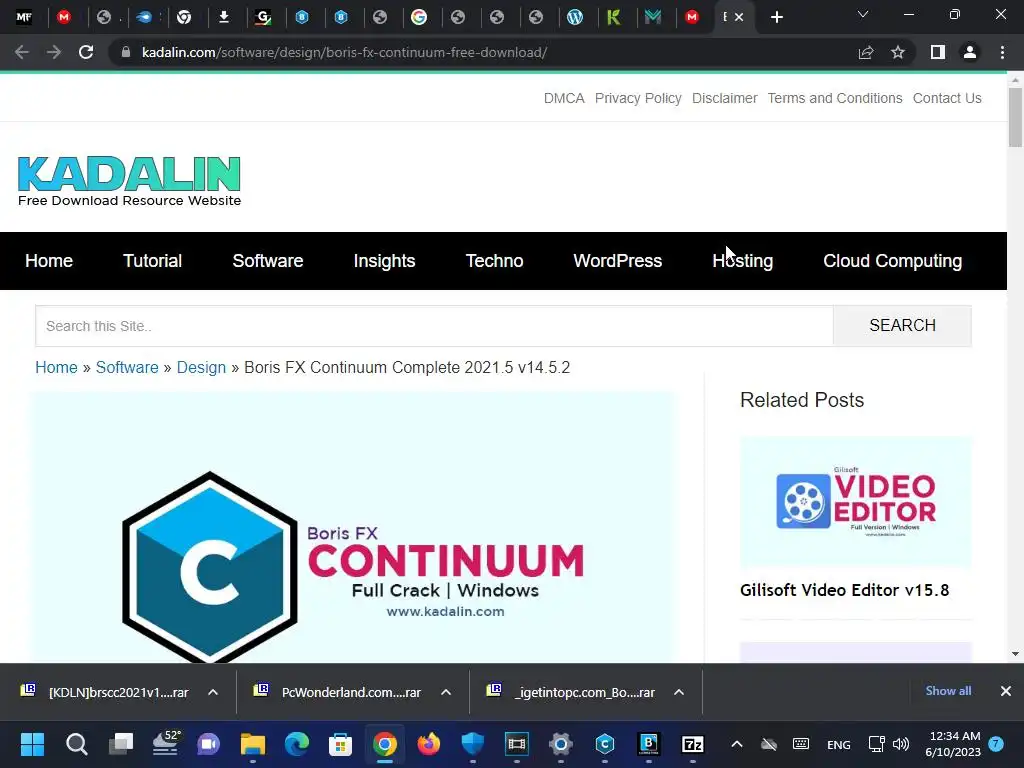
Task: Switch to the Google tab
Action: pyautogui.click(x=419, y=18)
